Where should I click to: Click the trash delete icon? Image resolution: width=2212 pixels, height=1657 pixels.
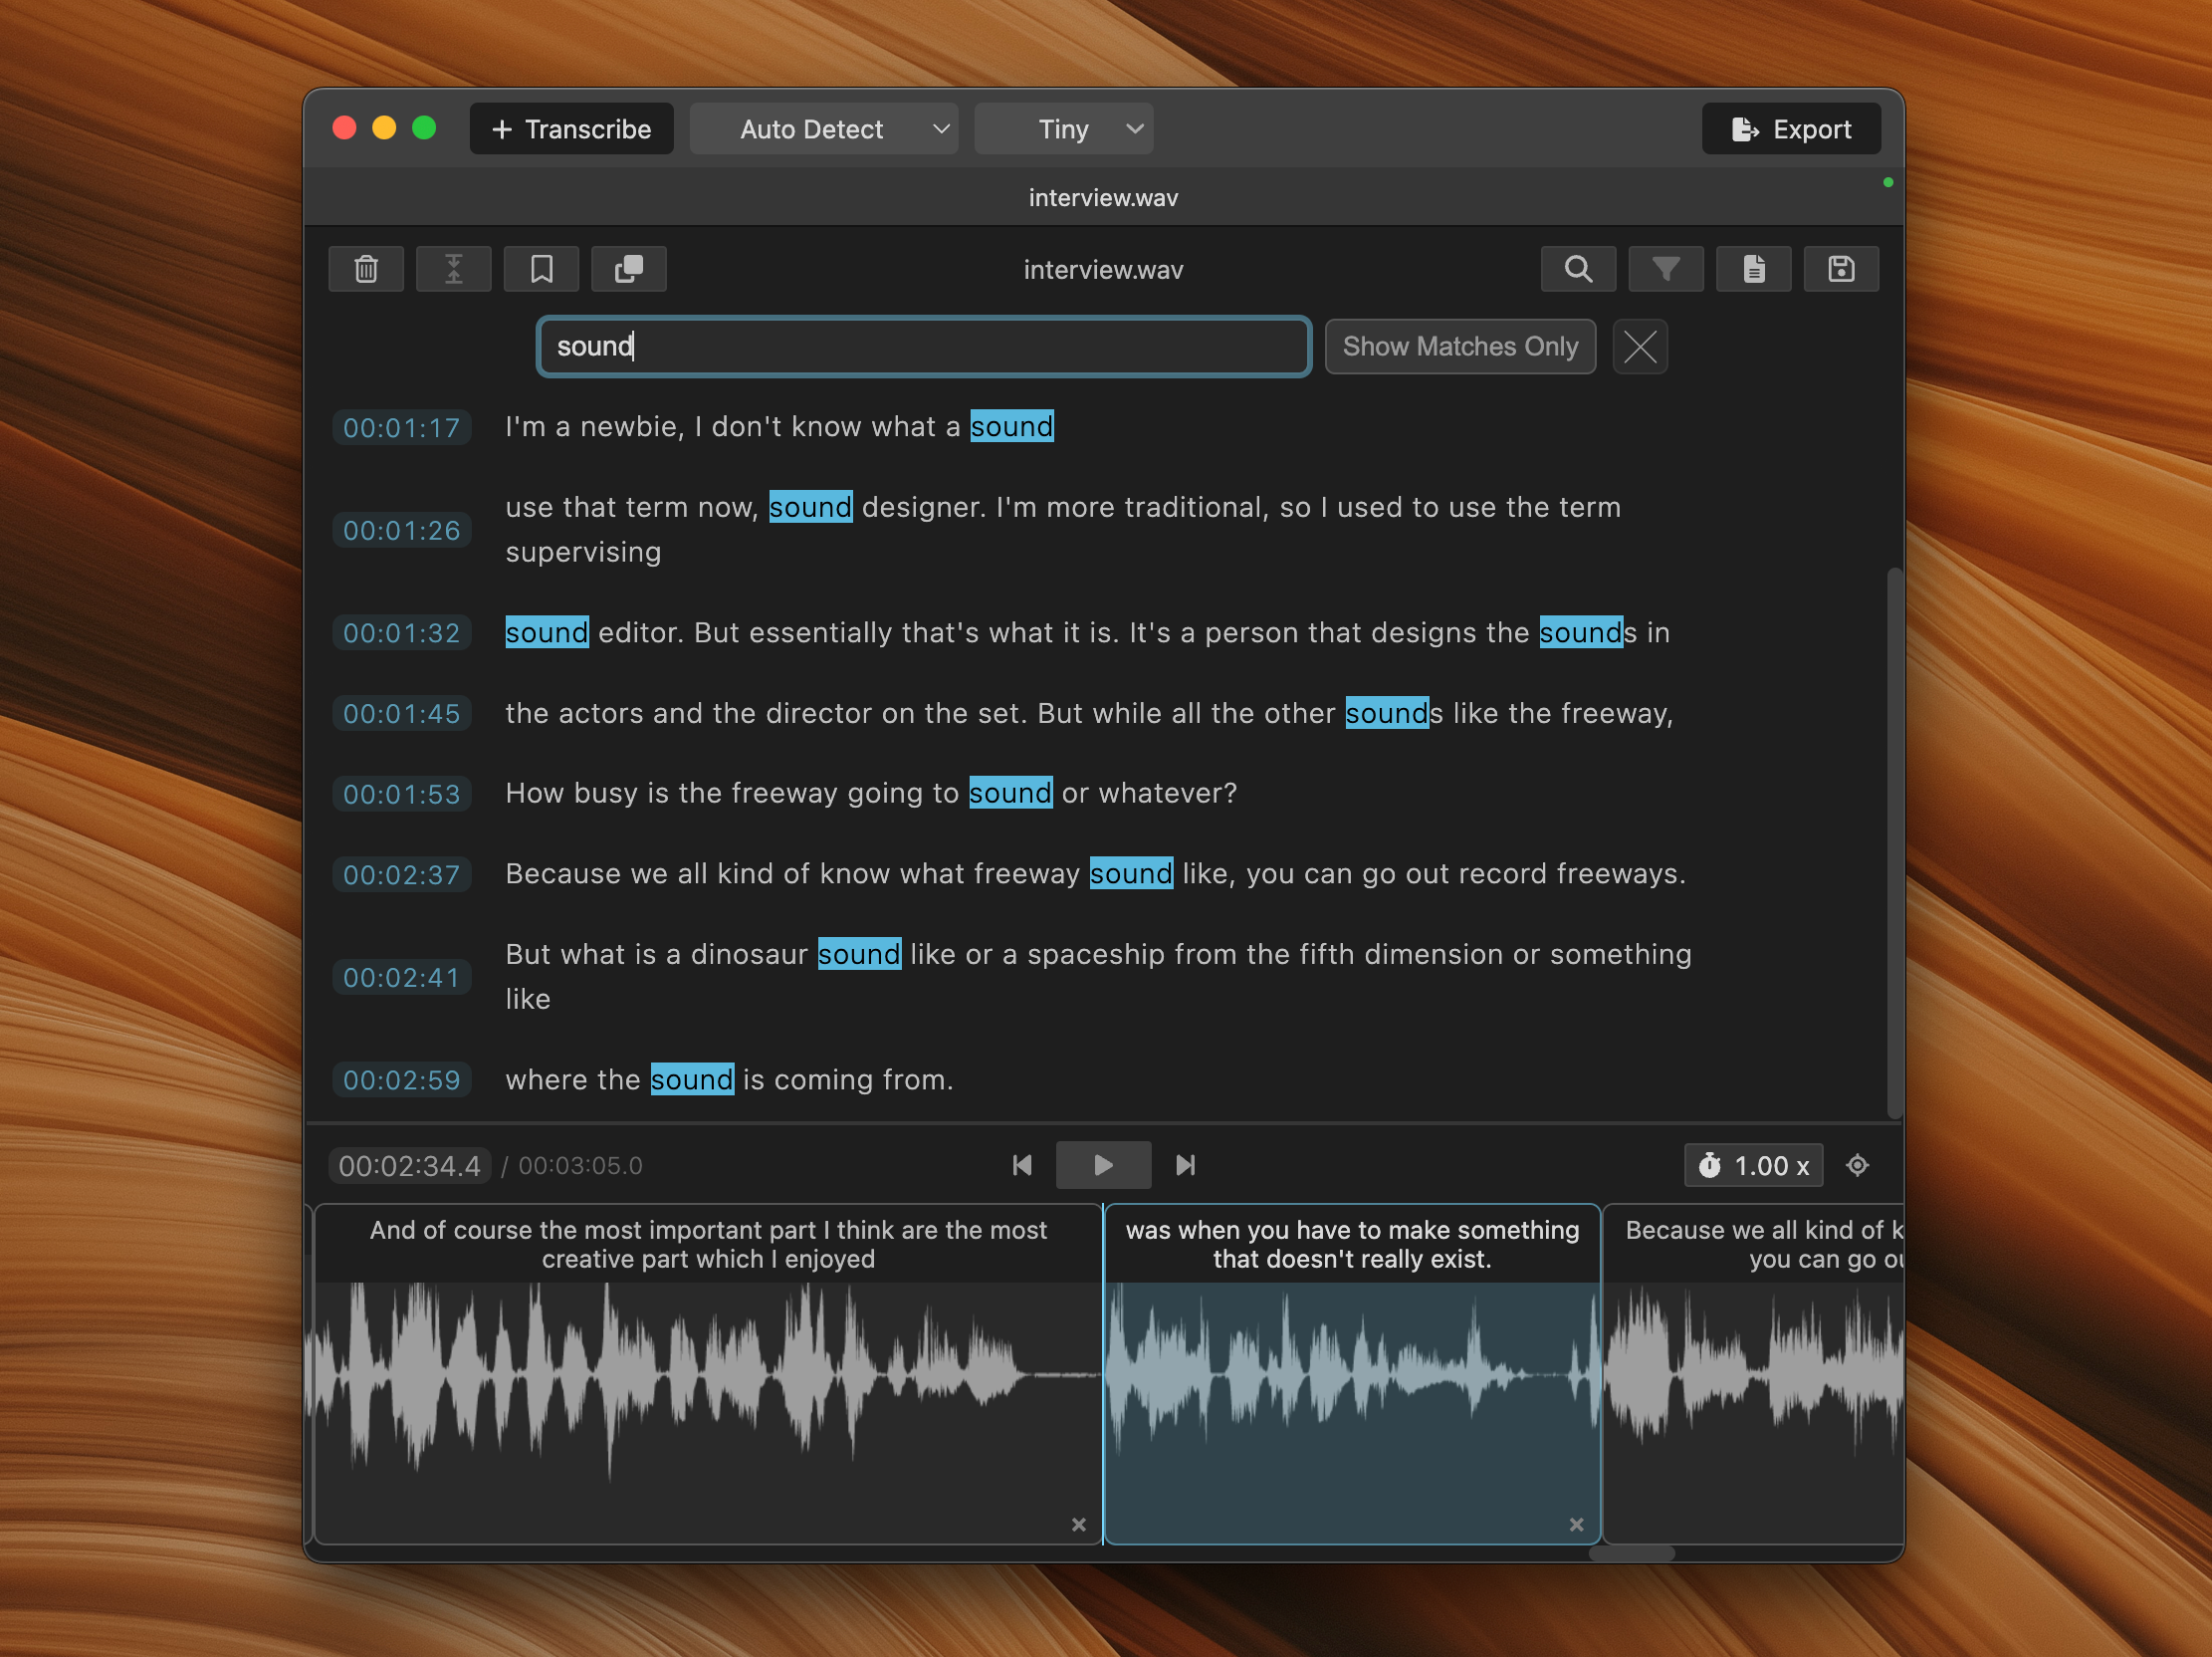point(366,269)
